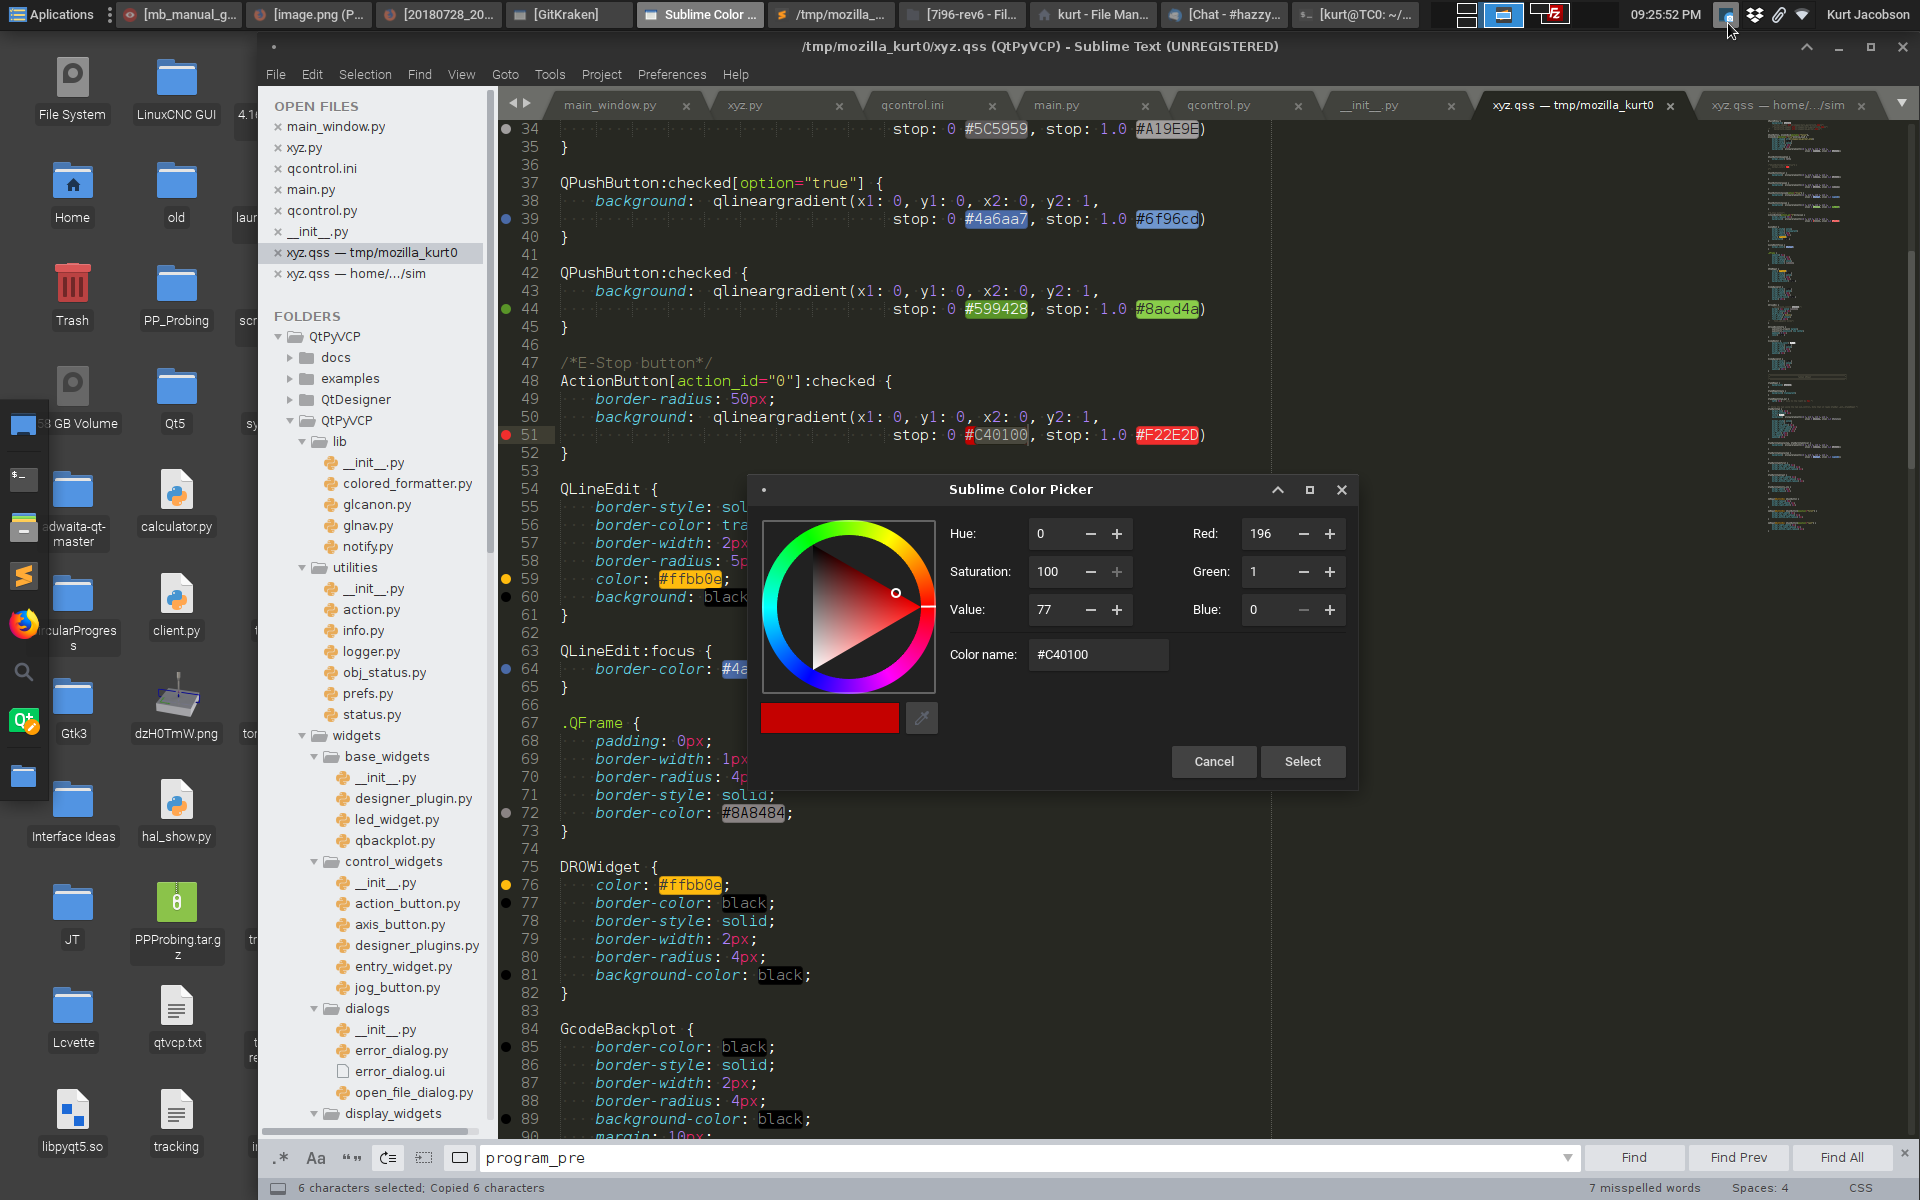Decrease Saturation with the minus button
1920x1200 pixels.
(1091, 572)
